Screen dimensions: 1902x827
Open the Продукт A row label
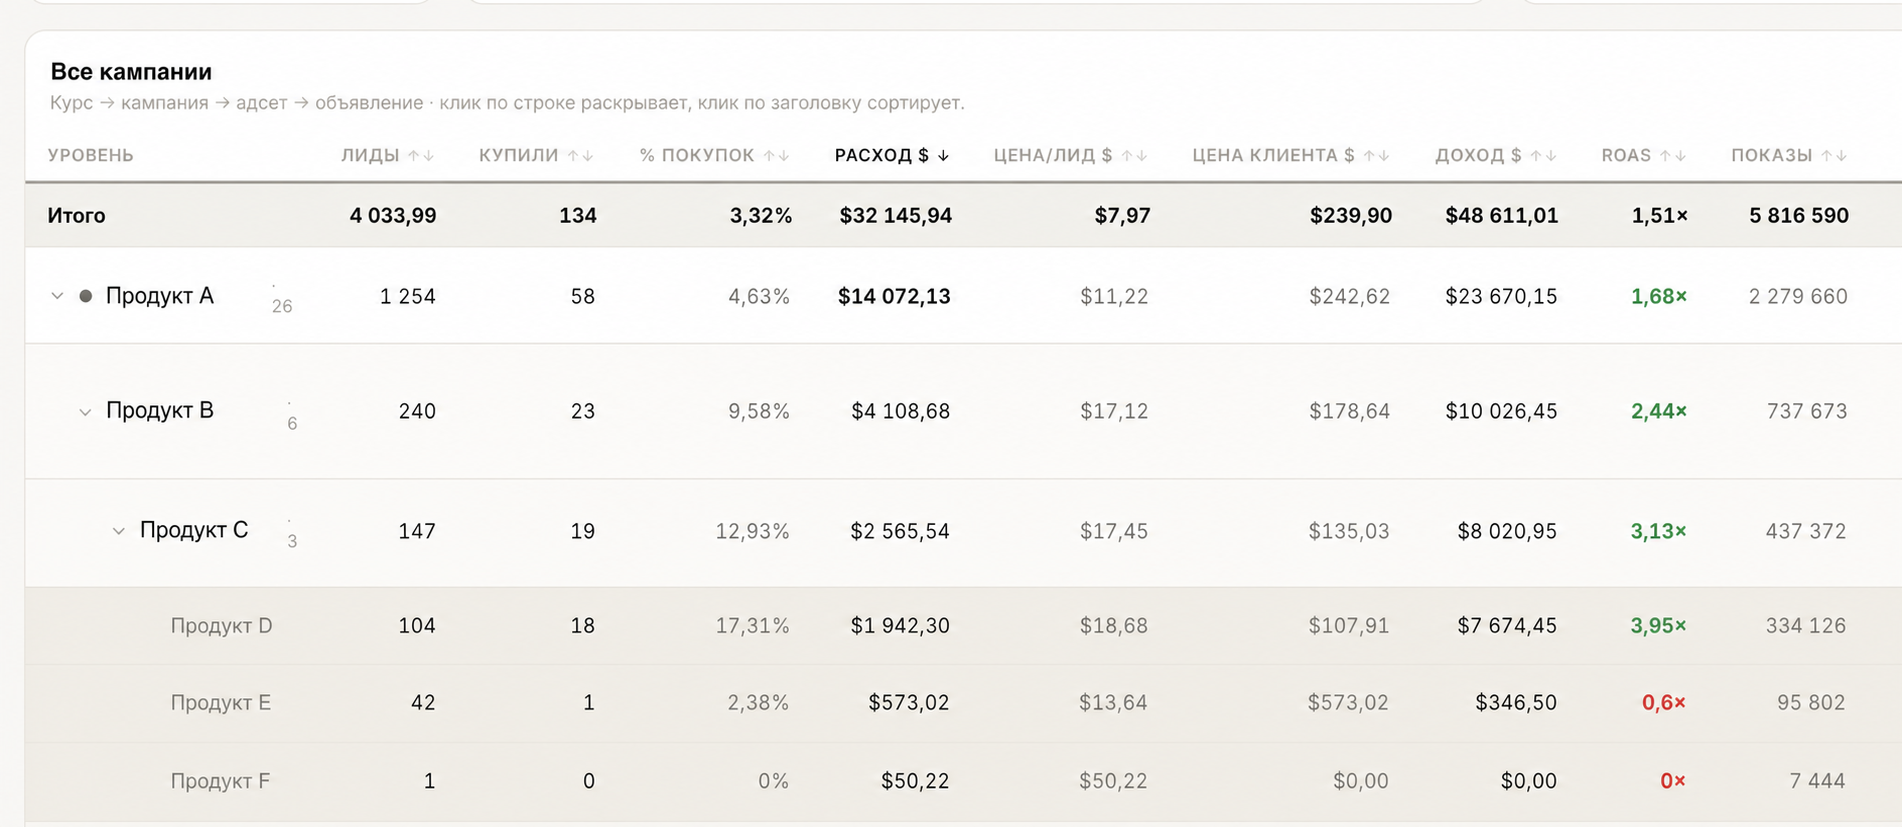pyautogui.click(x=160, y=296)
